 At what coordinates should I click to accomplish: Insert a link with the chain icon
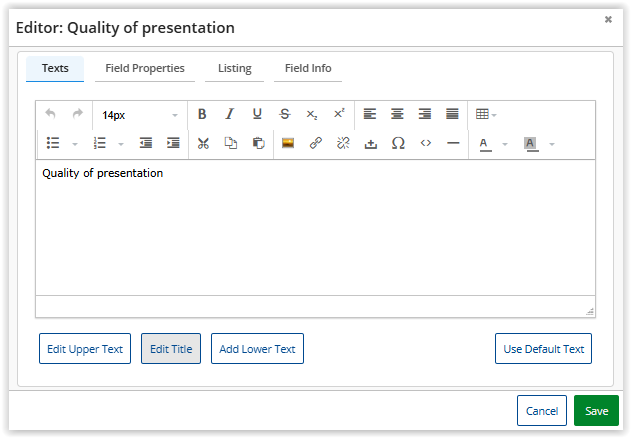click(x=315, y=144)
